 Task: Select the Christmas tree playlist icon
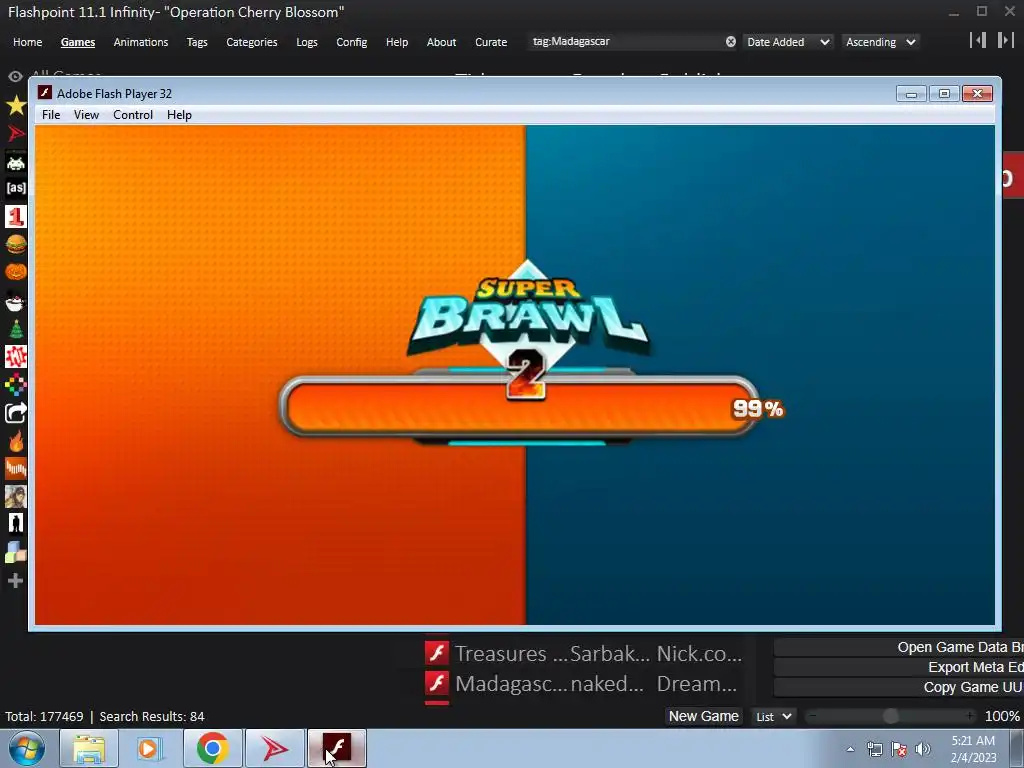coord(16,328)
